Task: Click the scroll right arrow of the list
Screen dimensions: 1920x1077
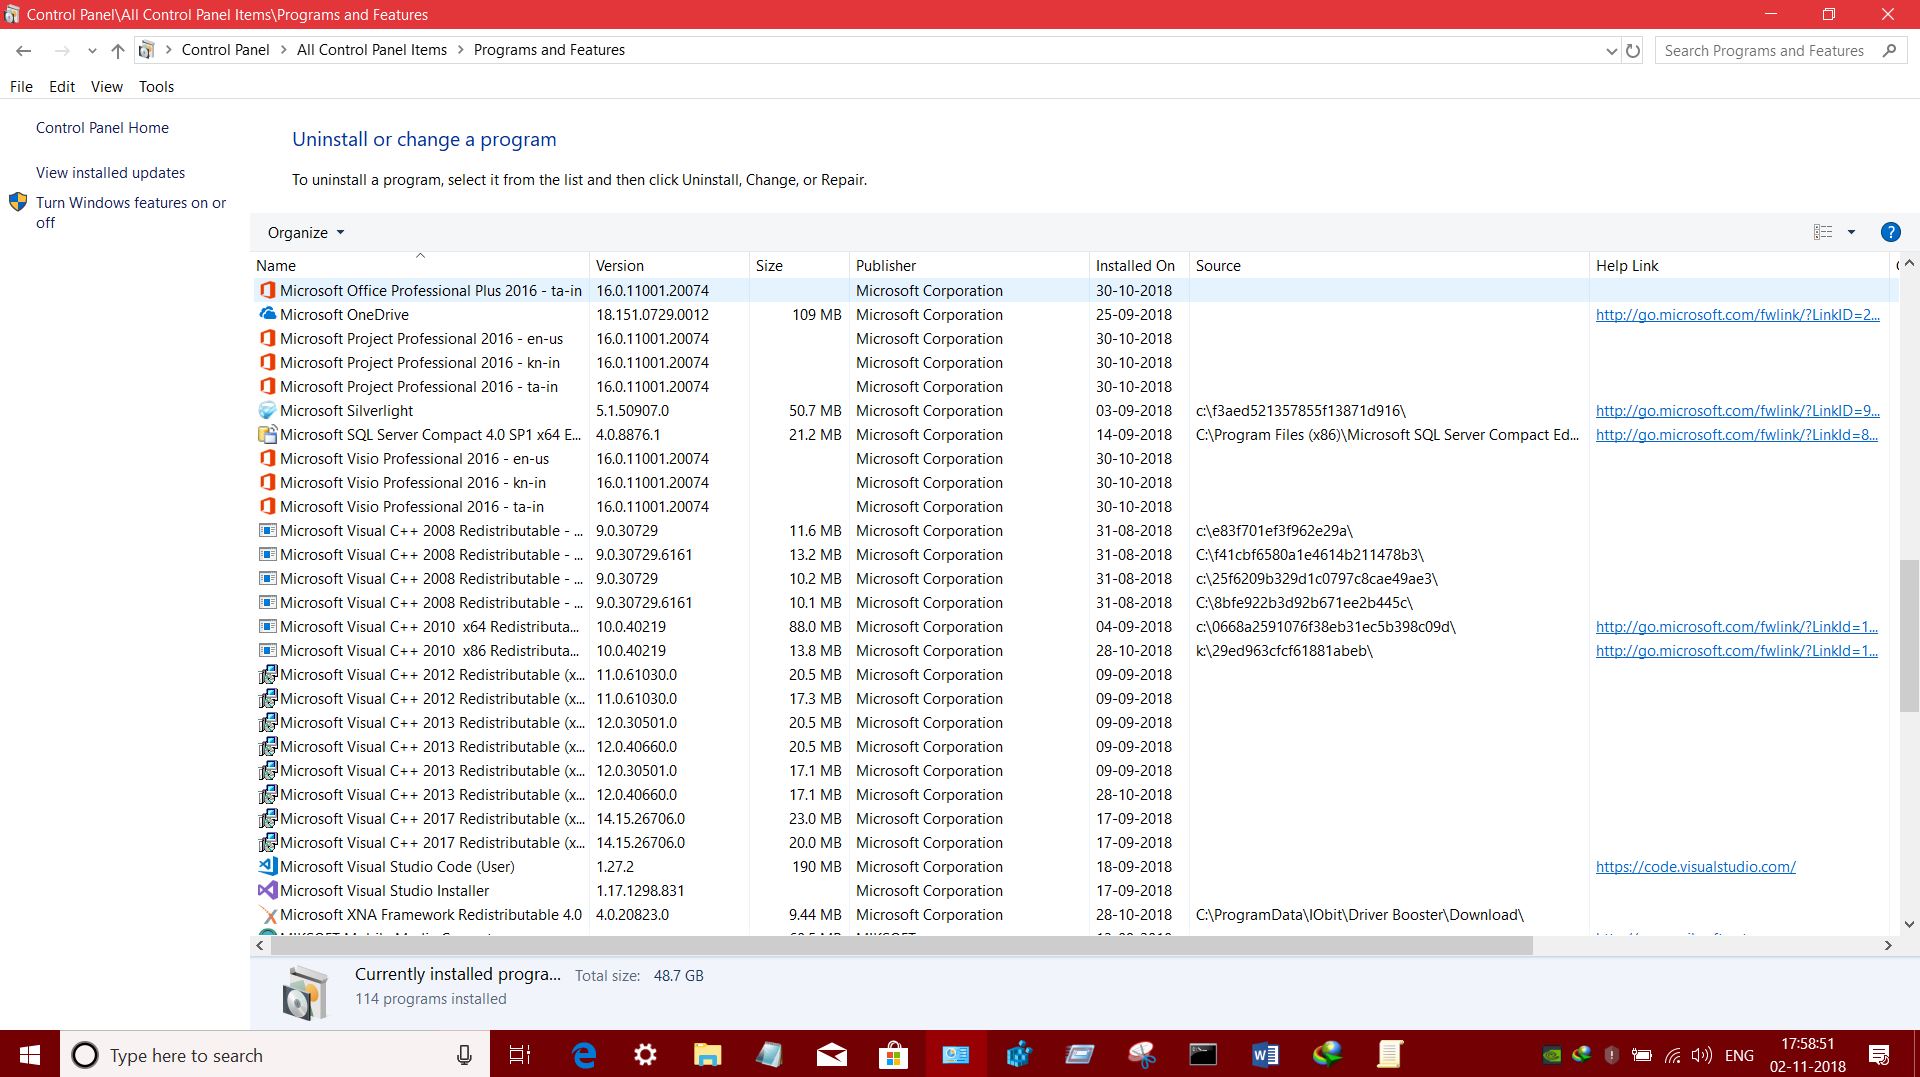Action: coord(1888,945)
